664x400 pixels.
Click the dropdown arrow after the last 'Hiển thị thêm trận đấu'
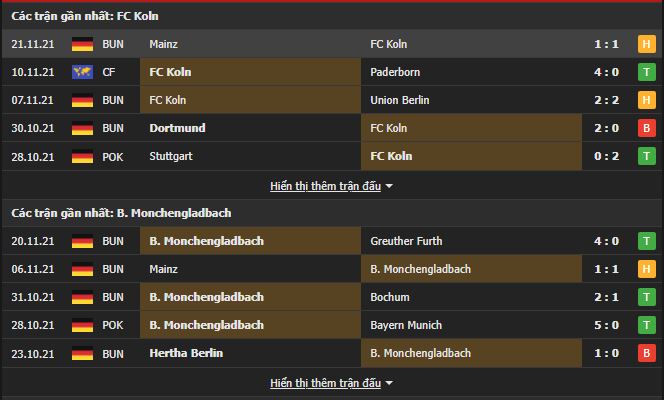(389, 383)
